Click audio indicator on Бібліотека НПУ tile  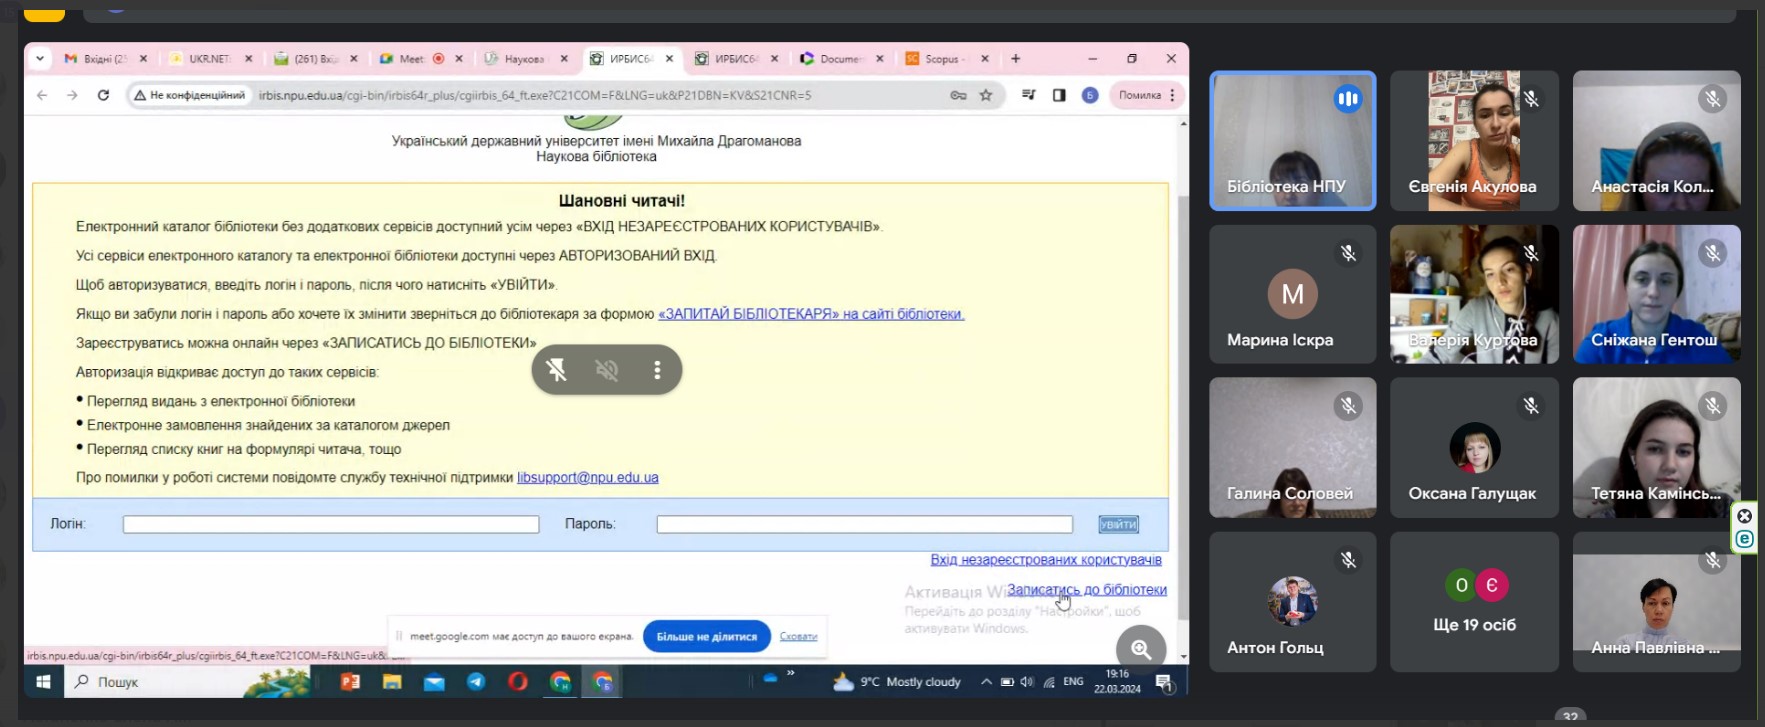(1348, 99)
